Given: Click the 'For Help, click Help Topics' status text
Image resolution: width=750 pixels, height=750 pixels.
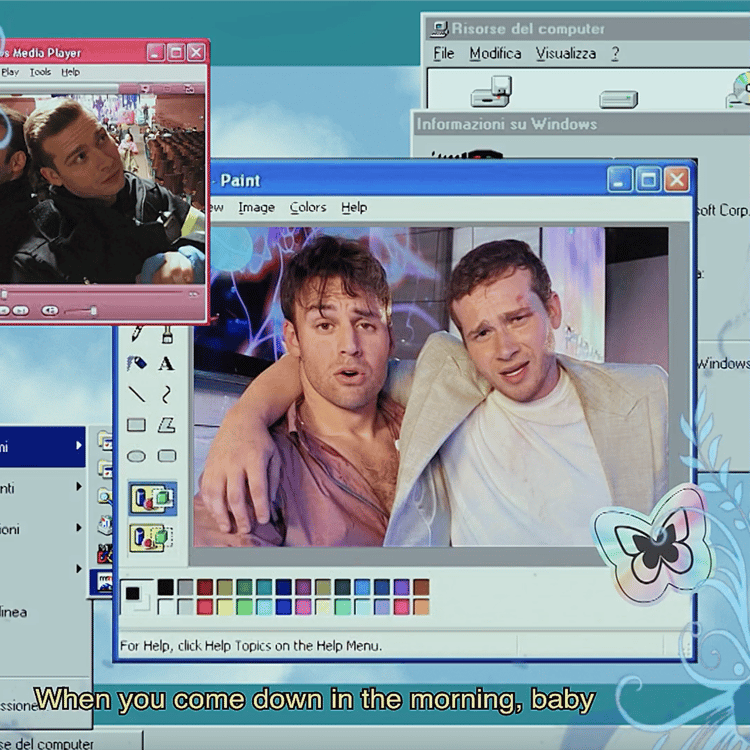Looking at the screenshot, I should (x=251, y=646).
